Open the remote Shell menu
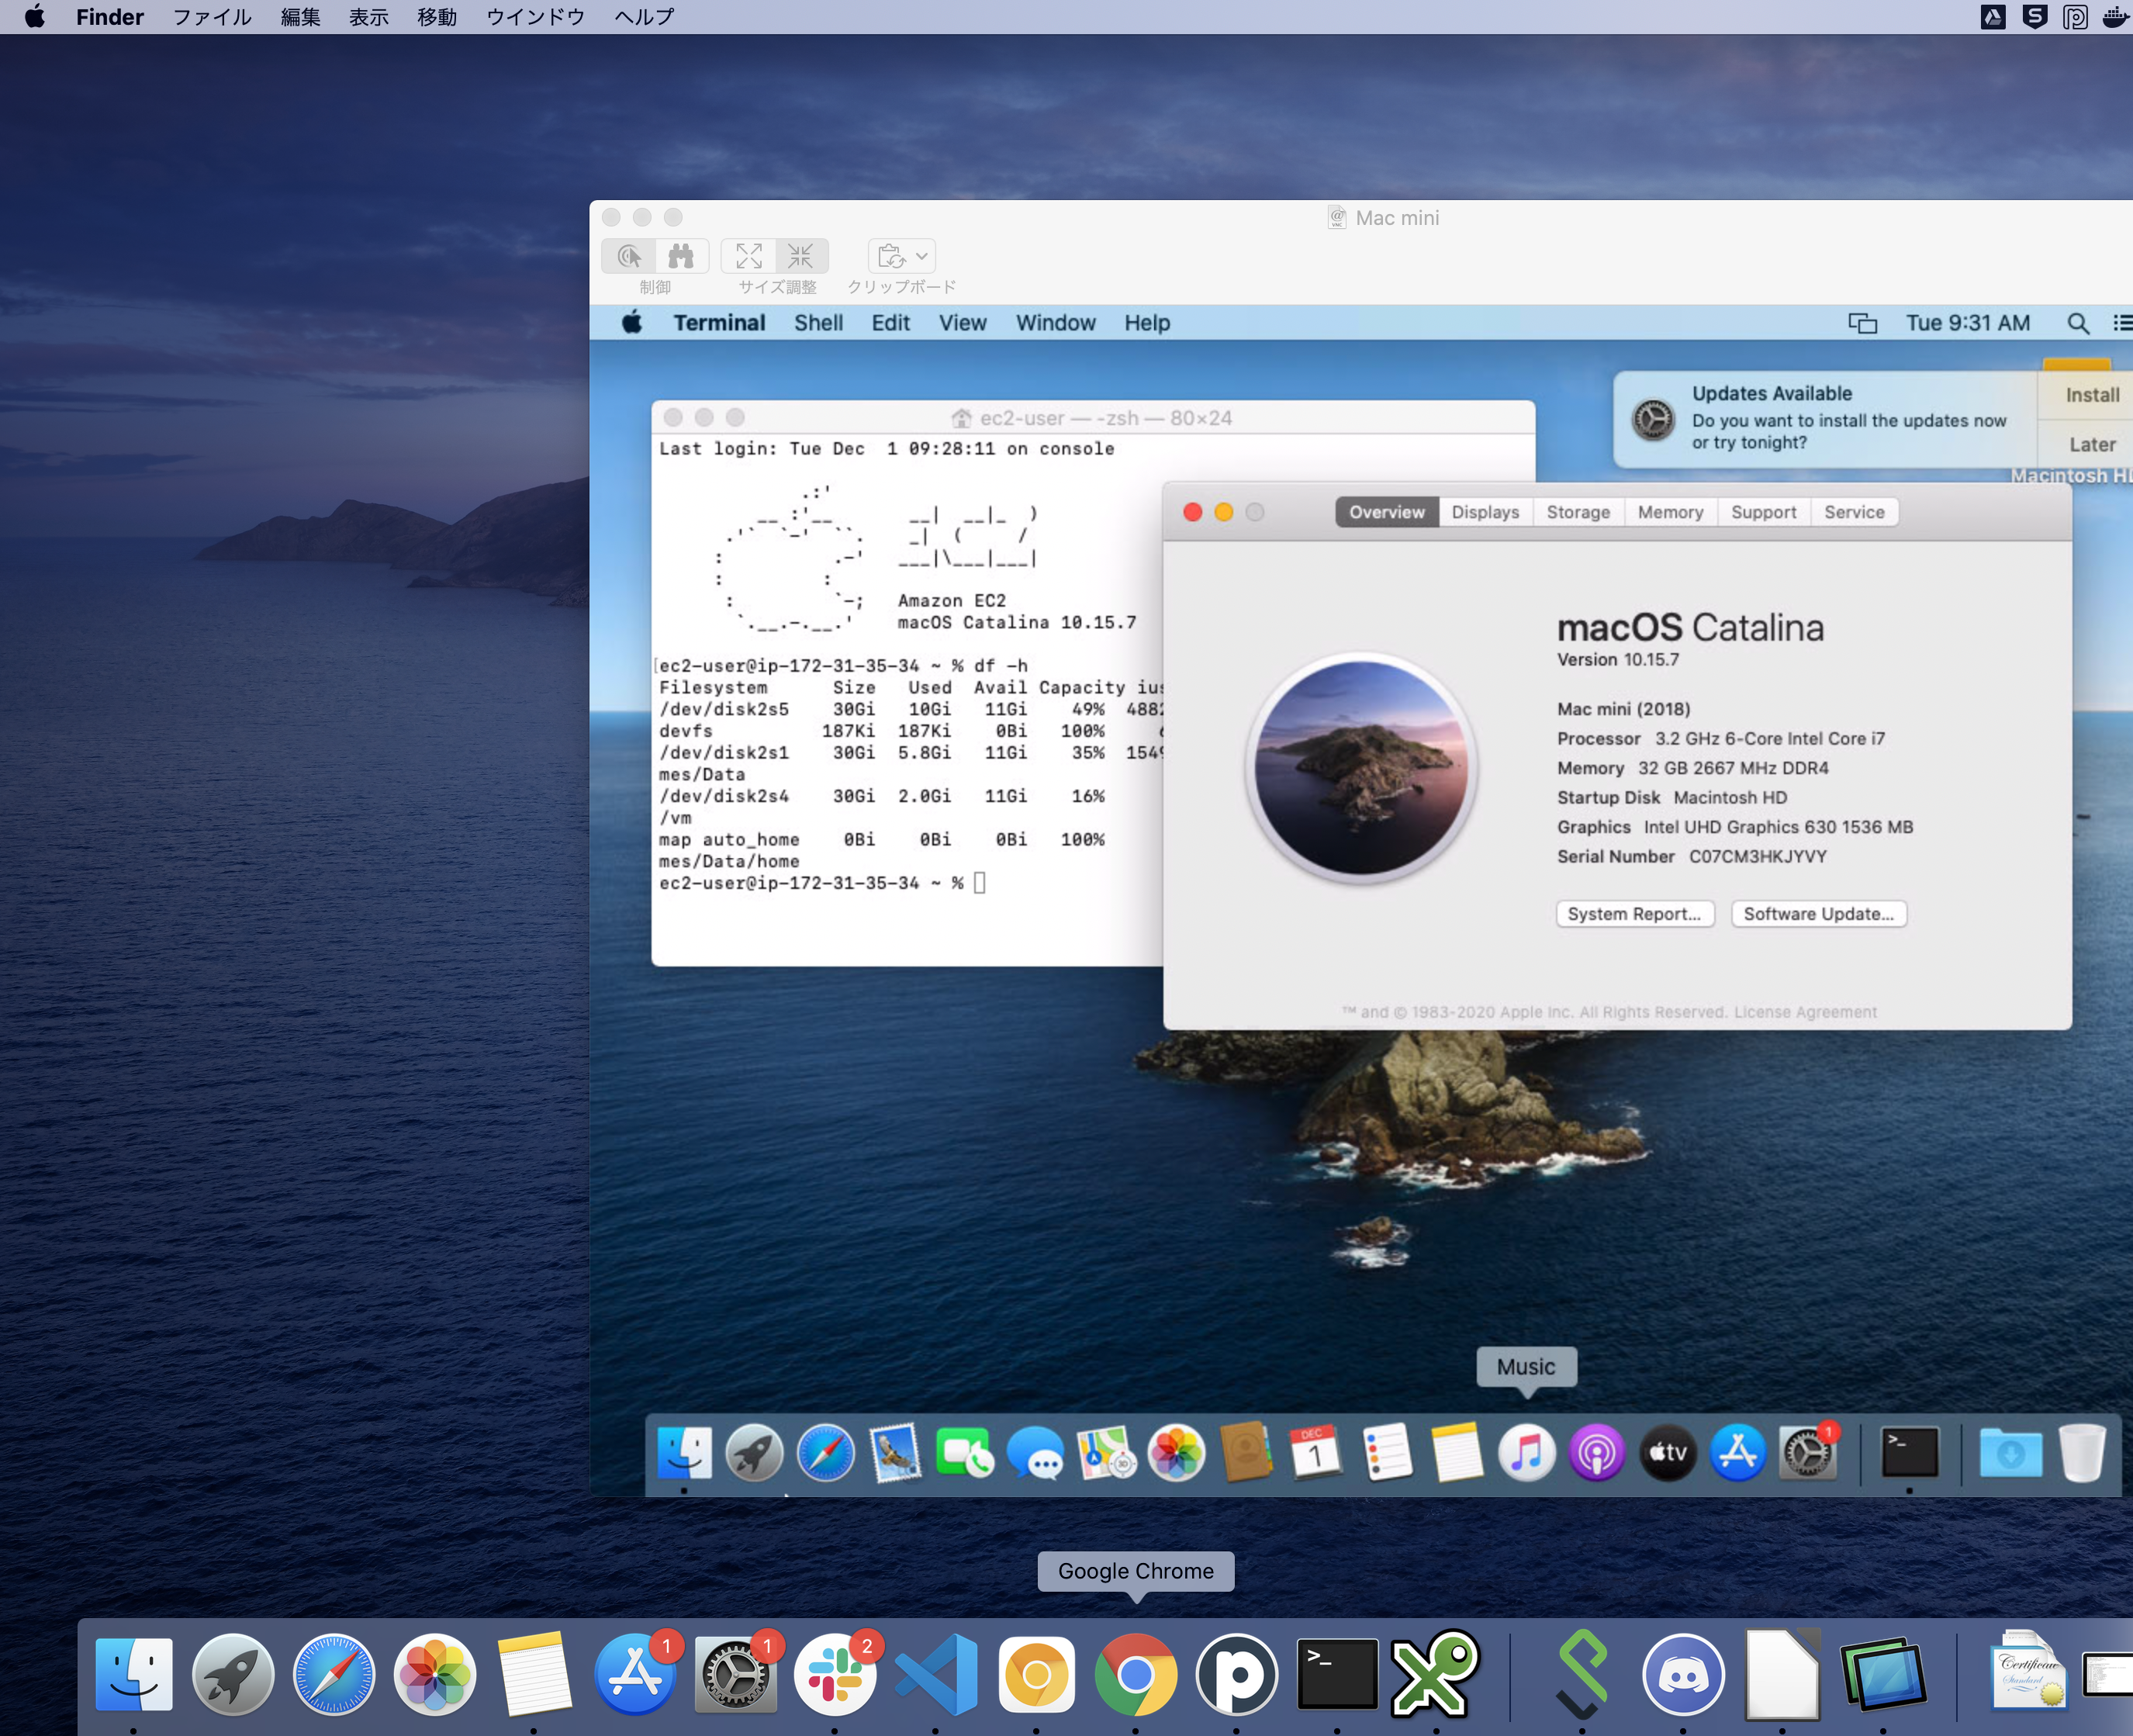 (x=818, y=323)
